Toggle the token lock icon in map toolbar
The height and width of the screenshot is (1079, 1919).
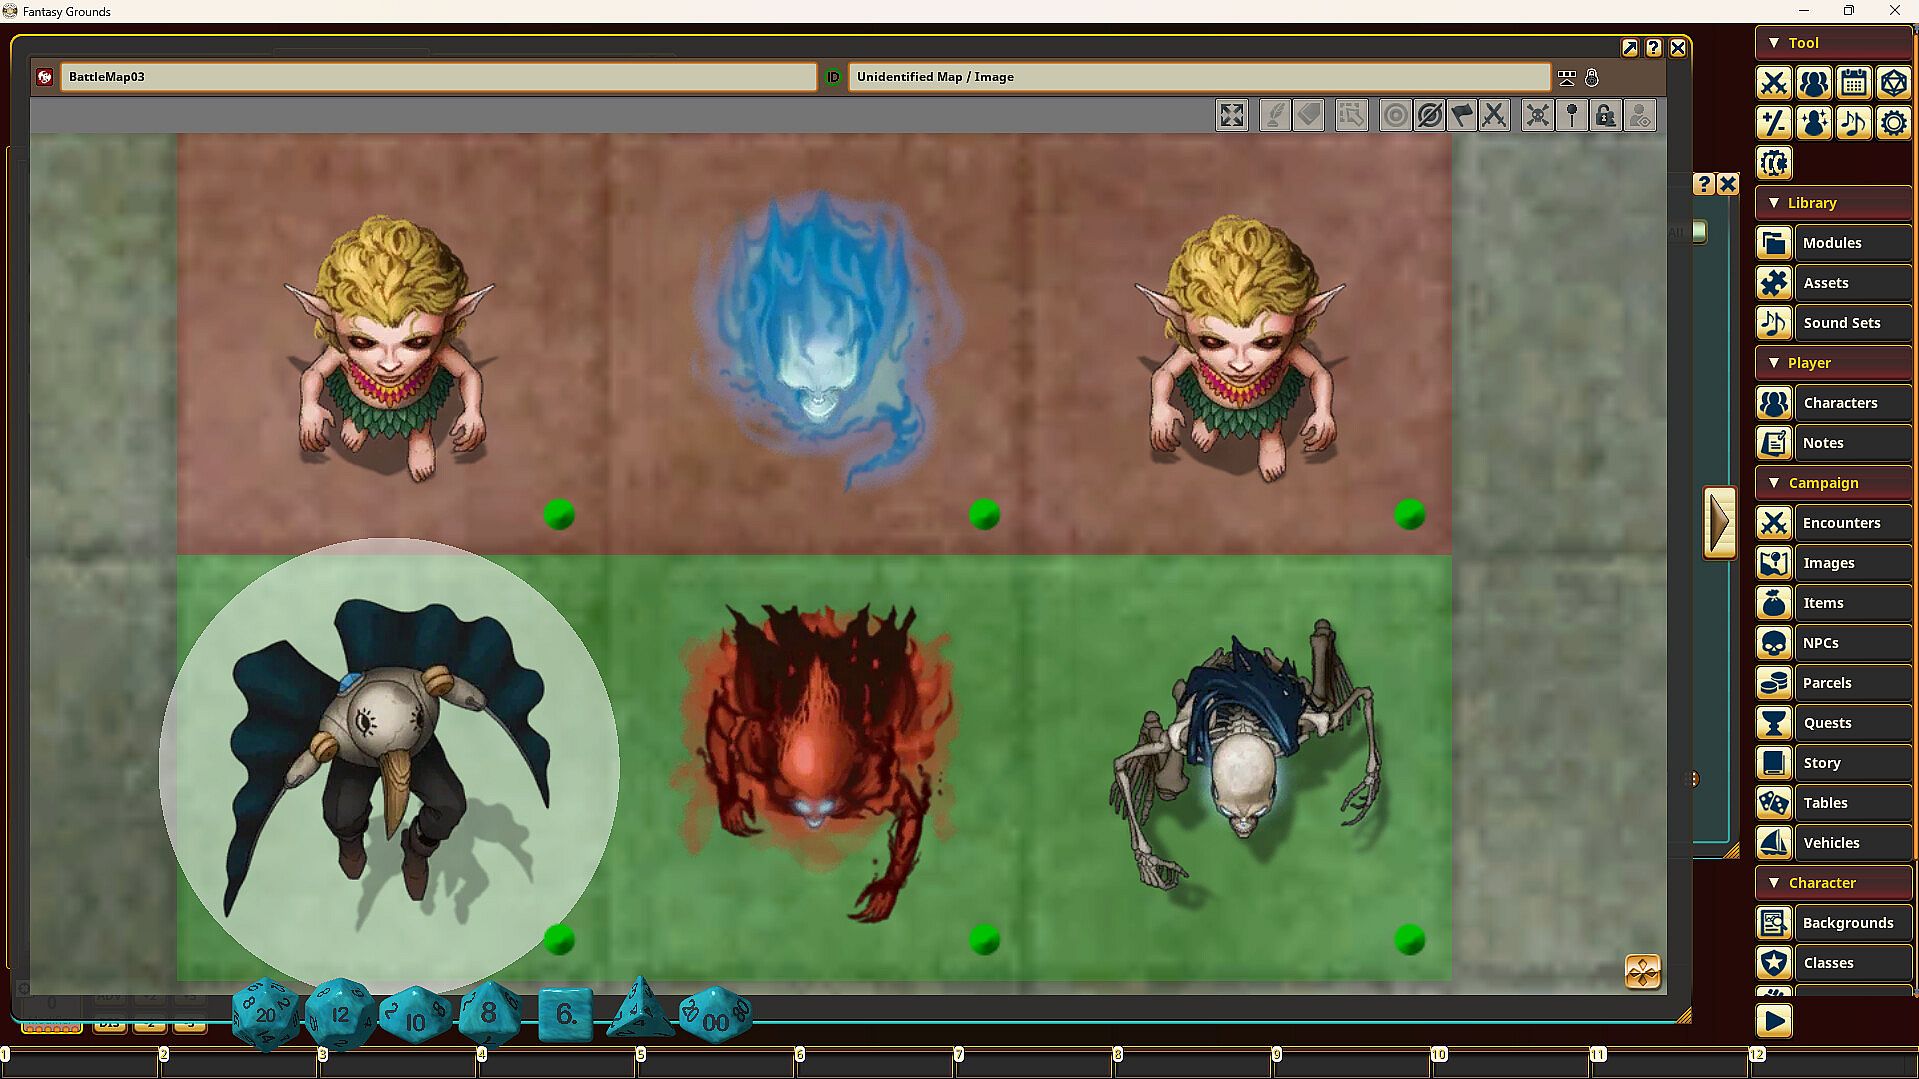1606,116
